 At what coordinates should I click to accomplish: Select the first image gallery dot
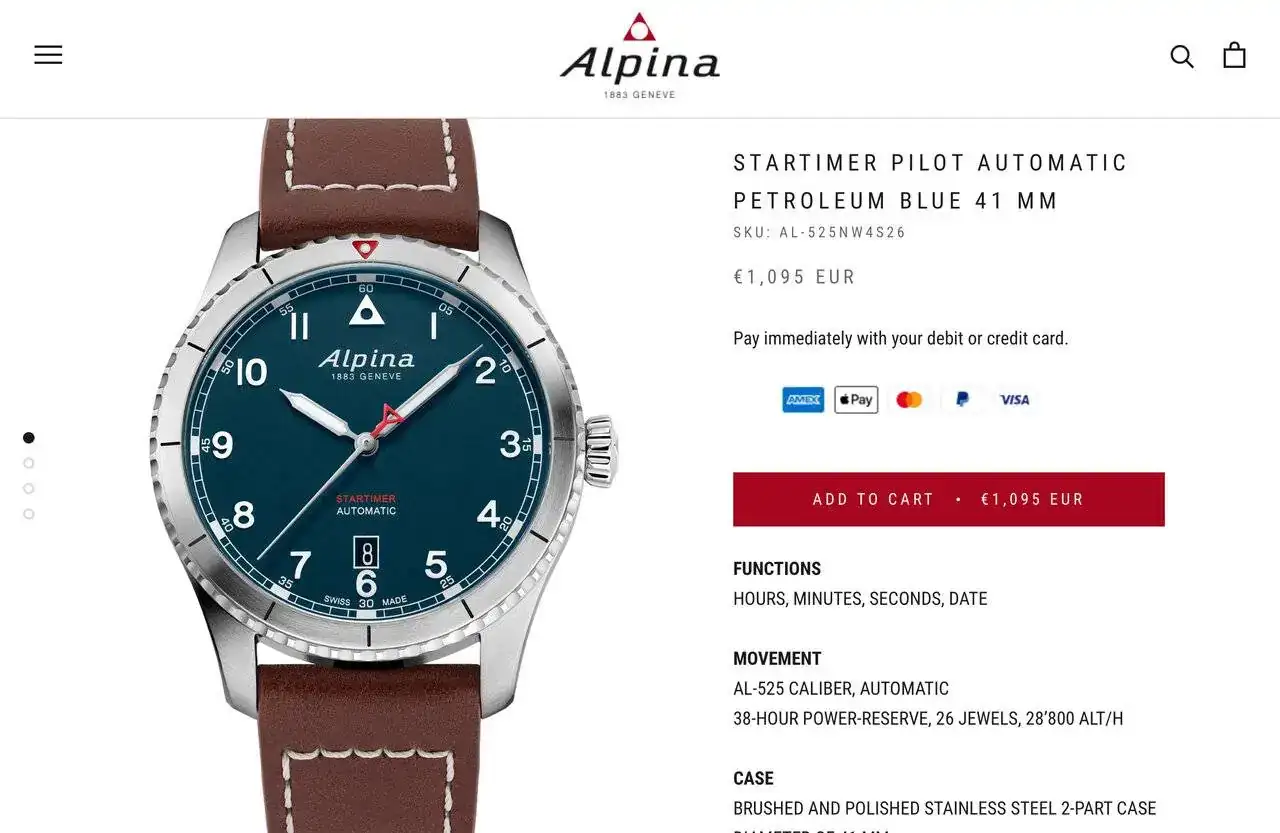[x=29, y=438]
